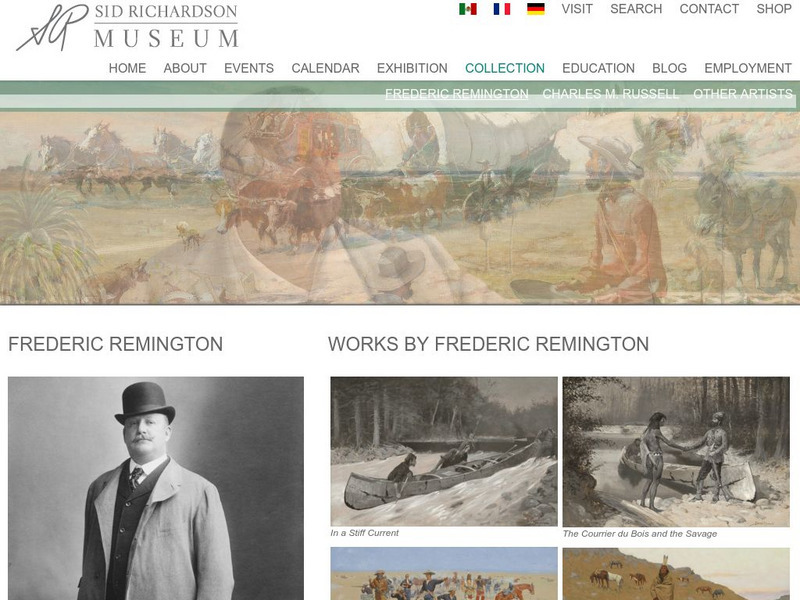Open the SHOP link
This screenshot has height=600, width=800.
[x=774, y=9]
